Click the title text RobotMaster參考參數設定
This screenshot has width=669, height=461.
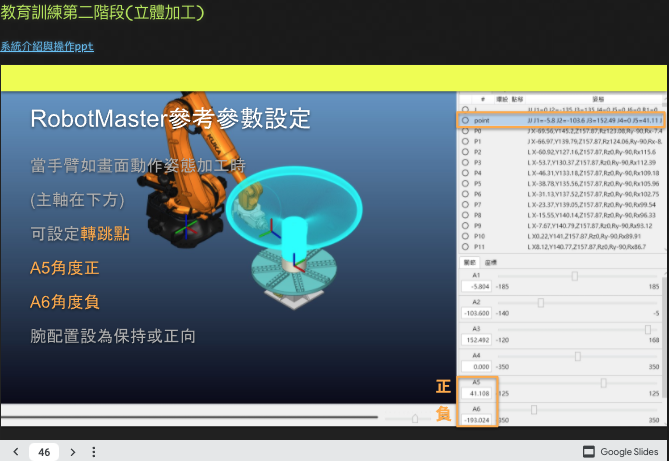tap(170, 119)
